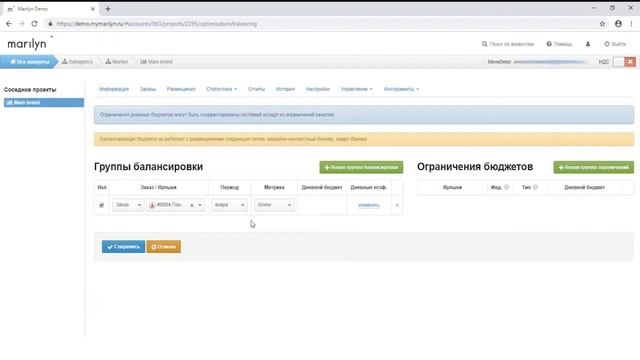This screenshot has height=360, width=640.
Task: Clear the selected #0004 order
Action: (x=192, y=205)
